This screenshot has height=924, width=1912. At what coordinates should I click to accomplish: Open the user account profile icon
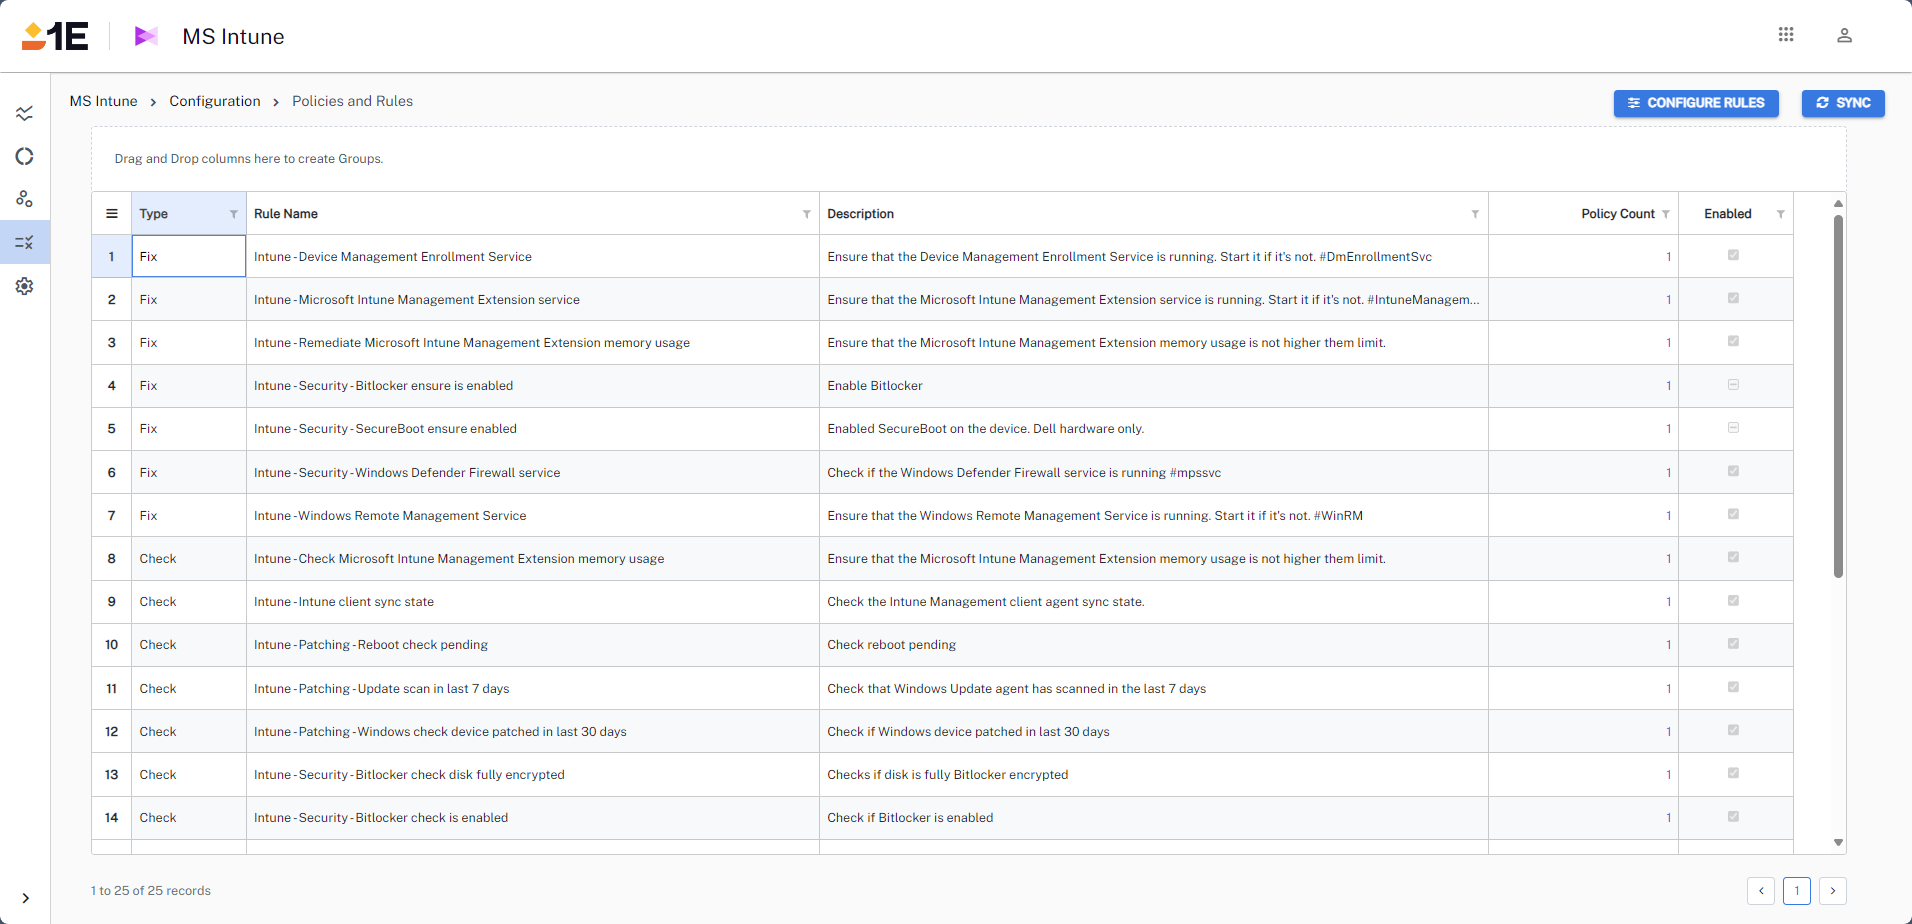pos(1844,35)
